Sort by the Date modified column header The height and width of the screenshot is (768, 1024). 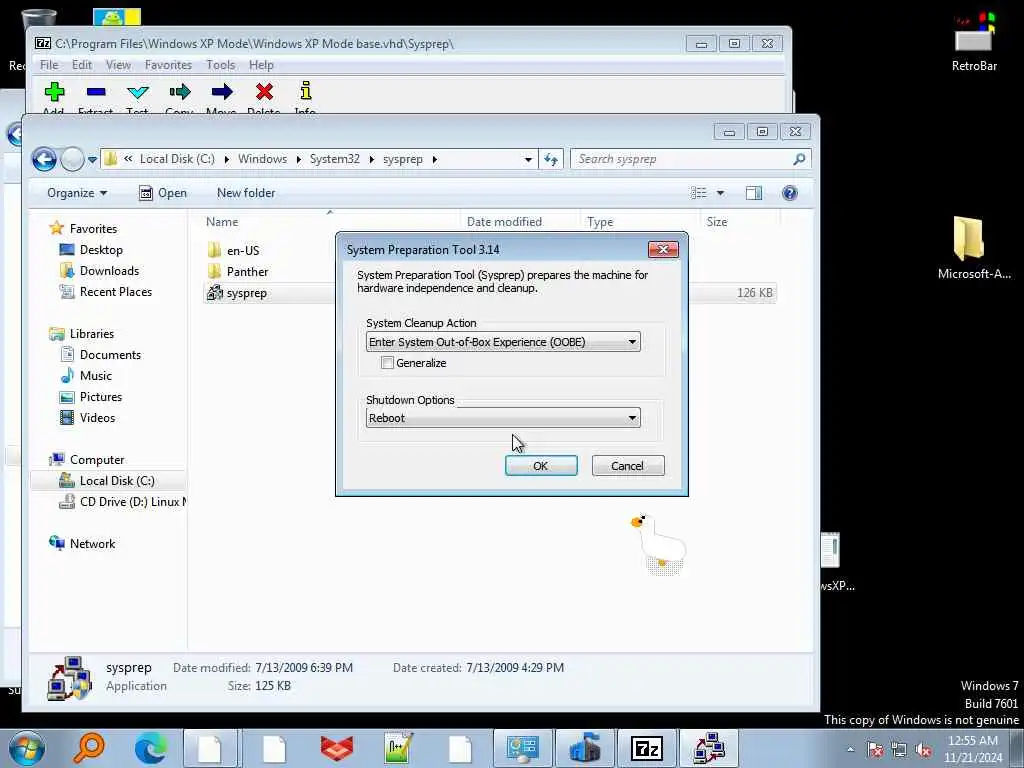pyautogui.click(x=504, y=221)
